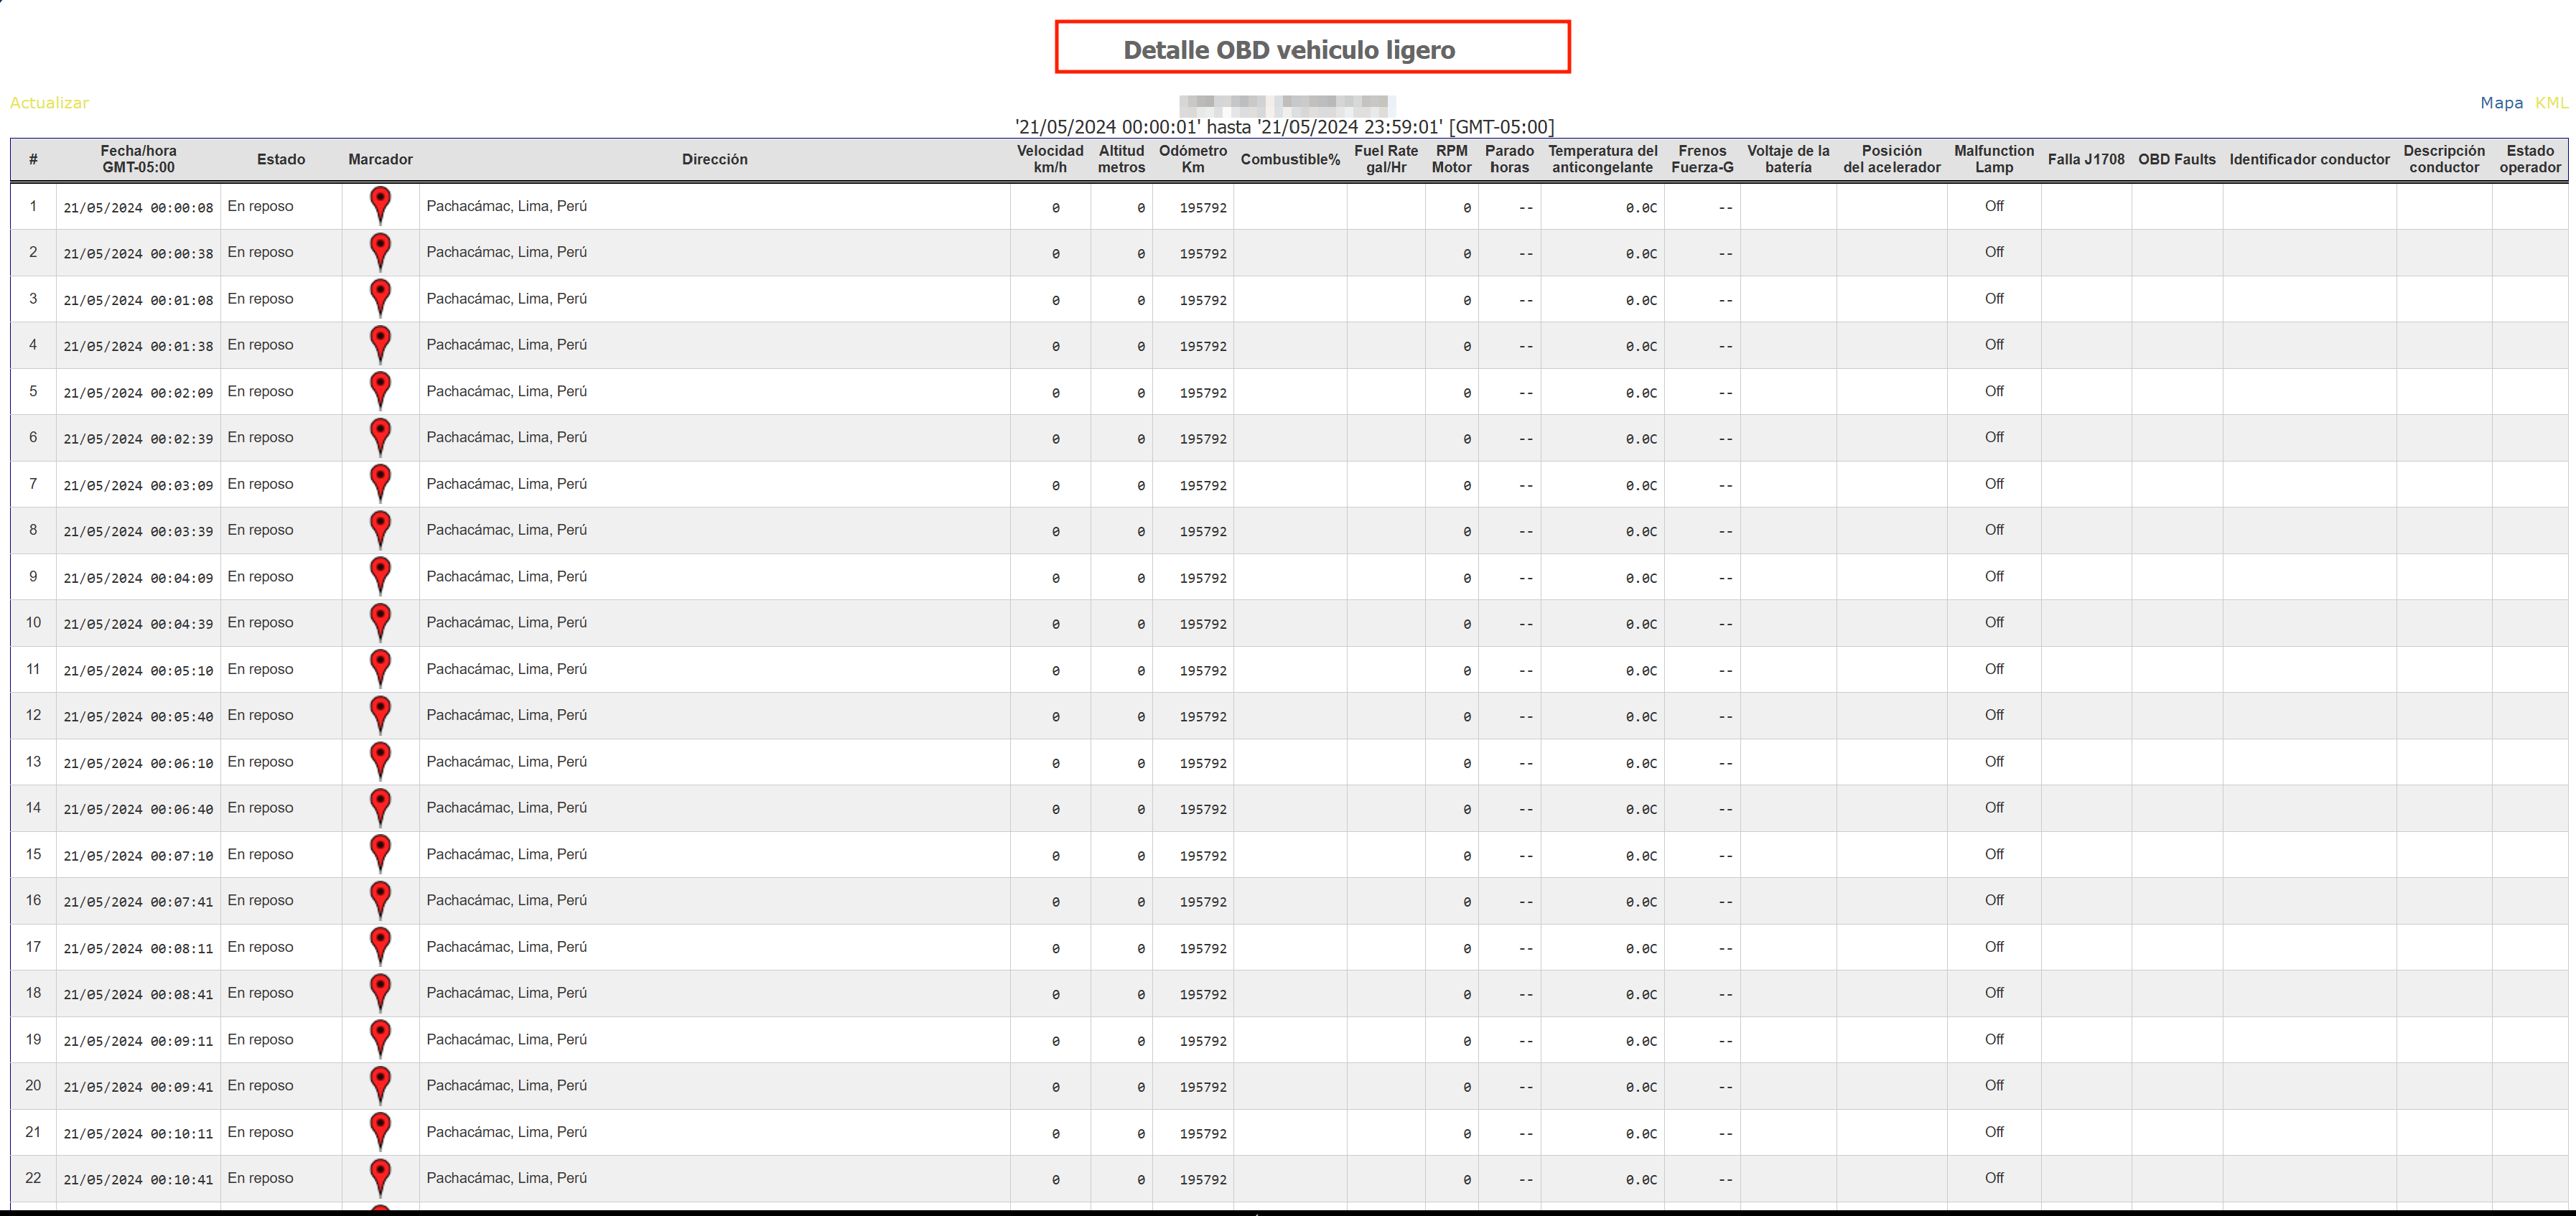Click the marker icon in row 18

tap(380, 990)
